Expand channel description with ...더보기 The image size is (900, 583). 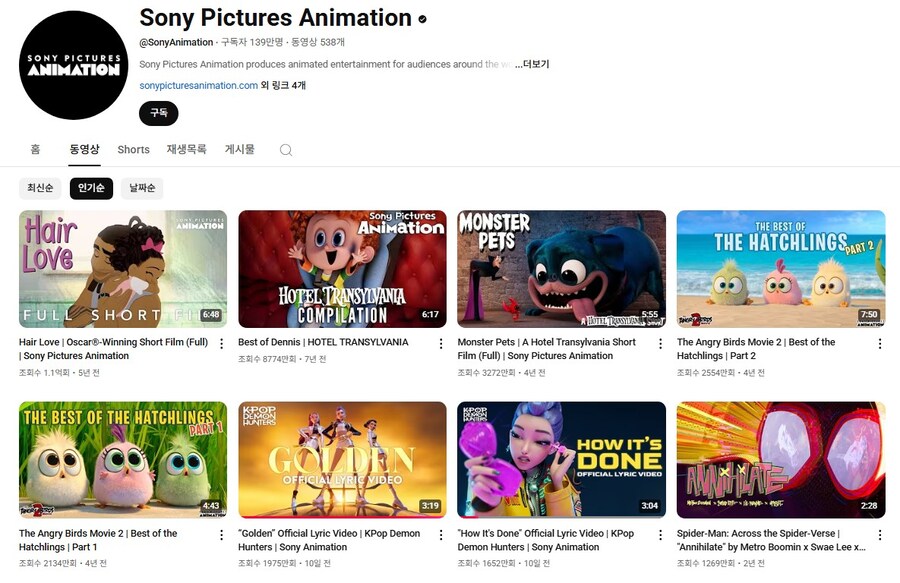532,64
